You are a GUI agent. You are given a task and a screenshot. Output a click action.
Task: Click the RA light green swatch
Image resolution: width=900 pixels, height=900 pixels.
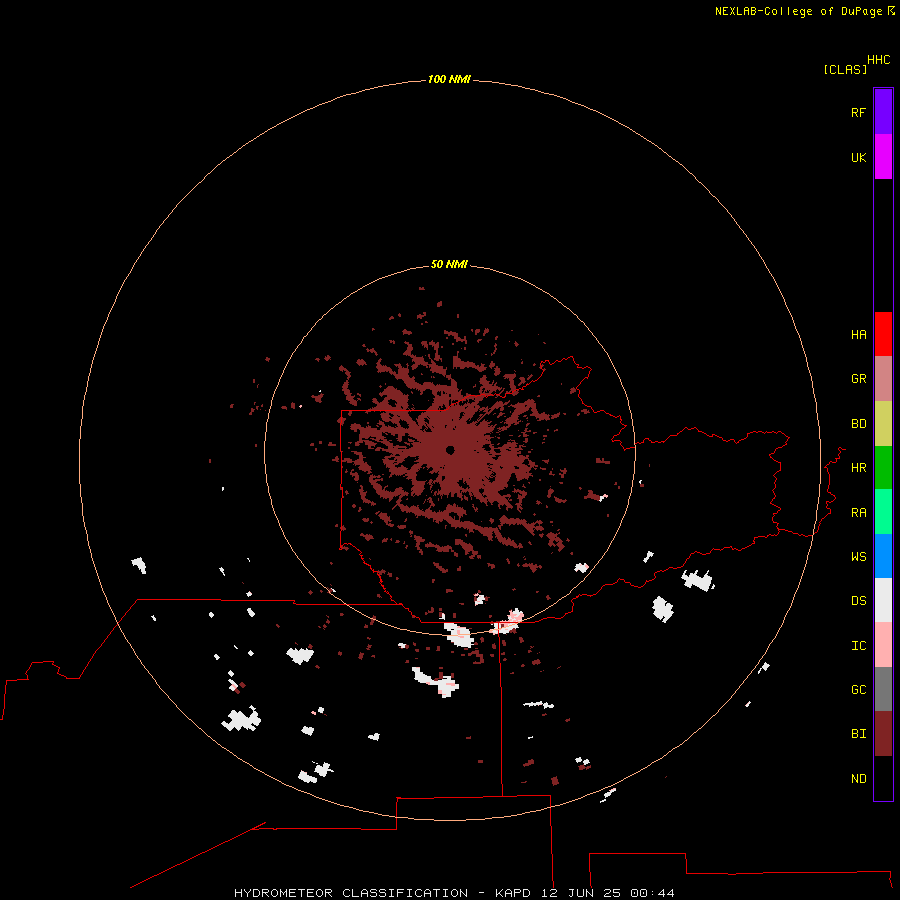pos(883,512)
